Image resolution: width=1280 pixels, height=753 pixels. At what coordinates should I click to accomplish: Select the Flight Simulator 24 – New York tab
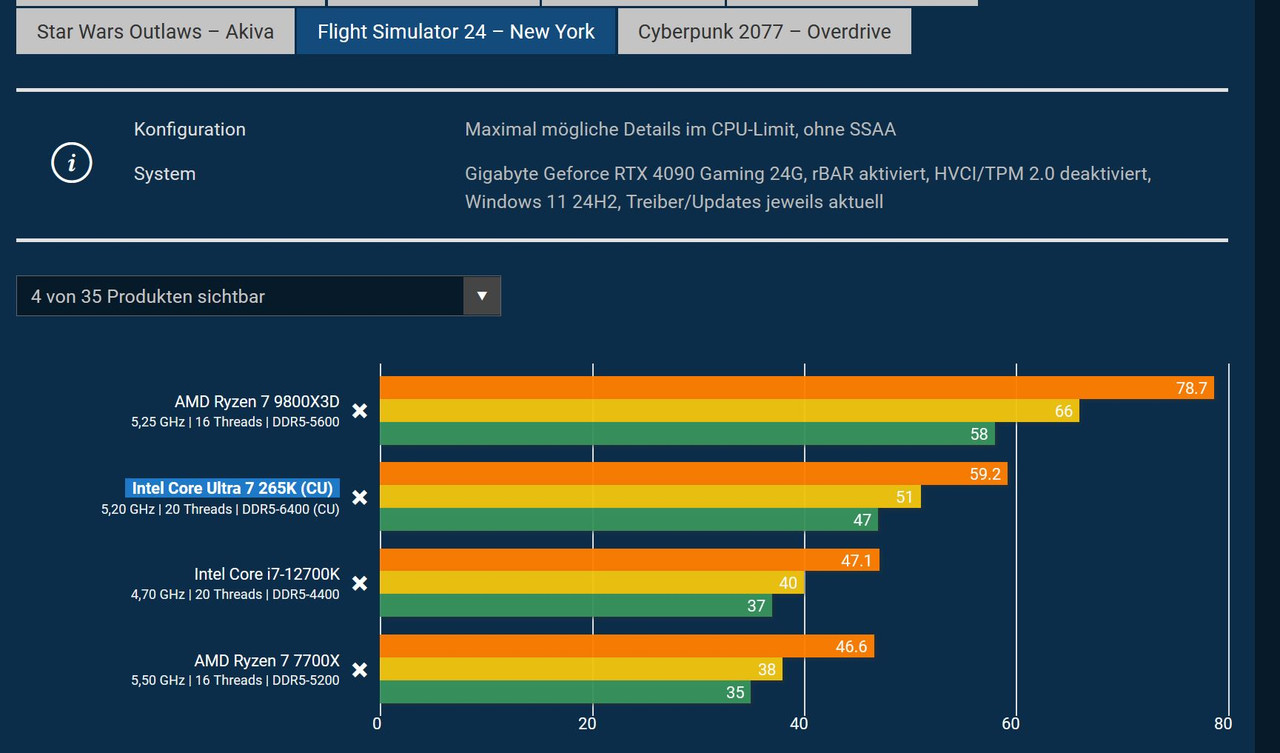(455, 31)
